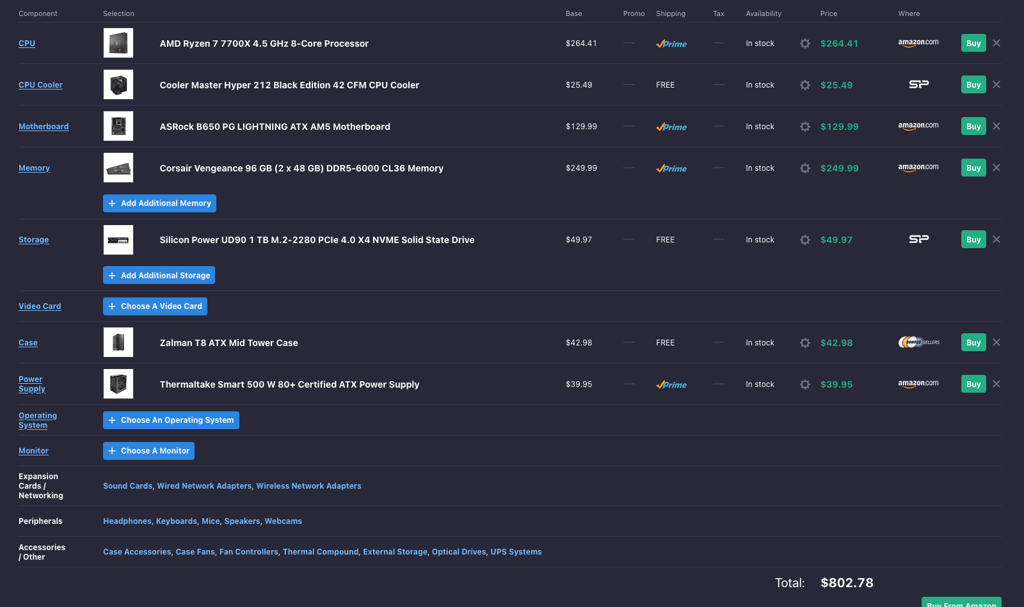1024x607 pixels.
Task: Click Amazon logo in the CPU row
Action: [918, 42]
